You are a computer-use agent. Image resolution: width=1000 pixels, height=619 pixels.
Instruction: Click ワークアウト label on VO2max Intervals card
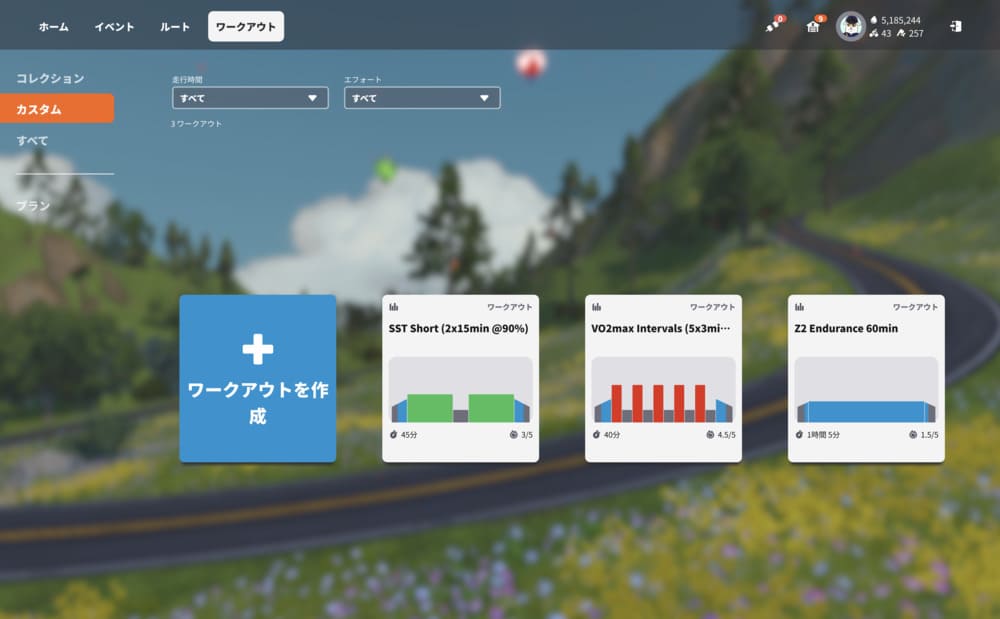(x=712, y=307)
